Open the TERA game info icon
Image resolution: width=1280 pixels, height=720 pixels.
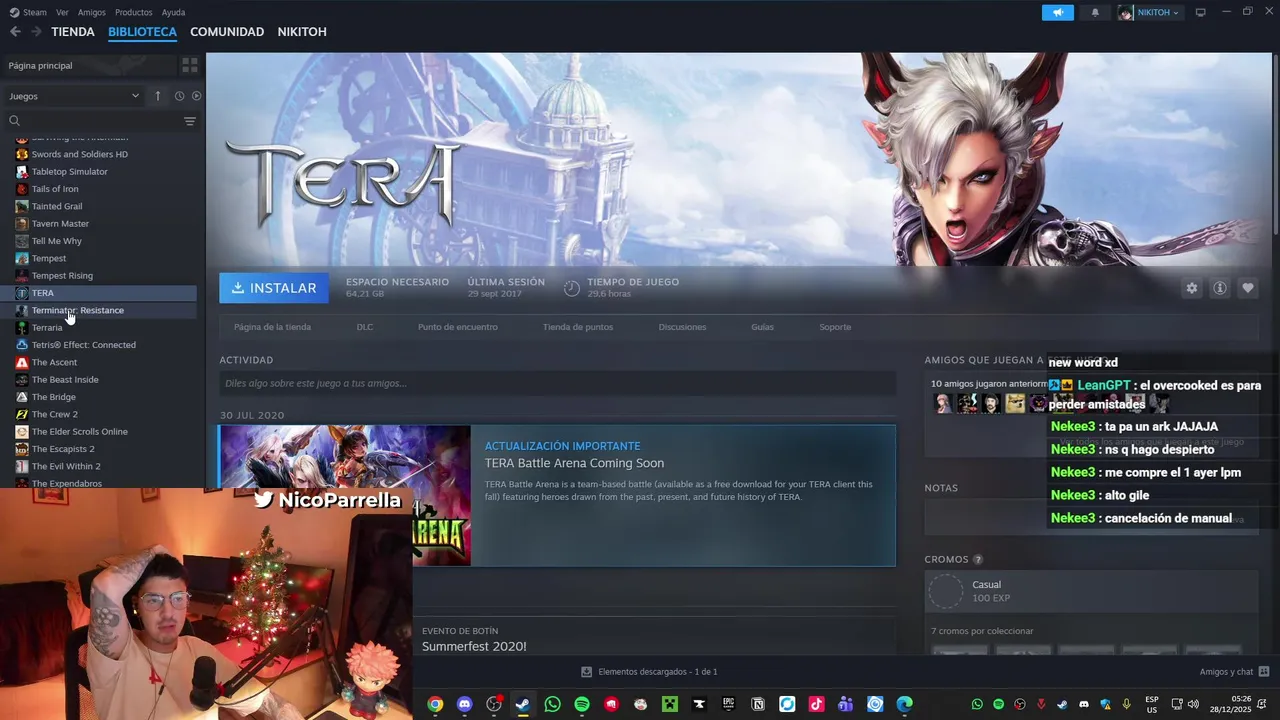[x=1219, y=288]
